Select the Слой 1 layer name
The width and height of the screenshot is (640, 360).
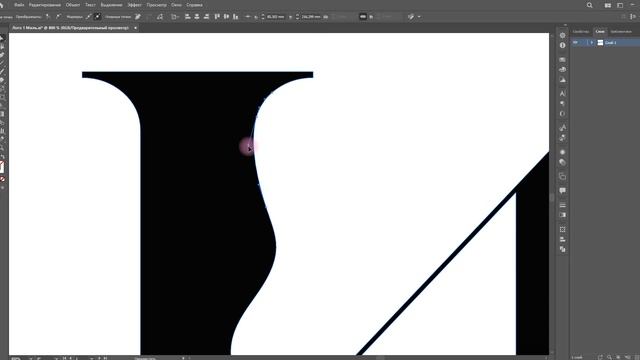click(x=611, y=42)
